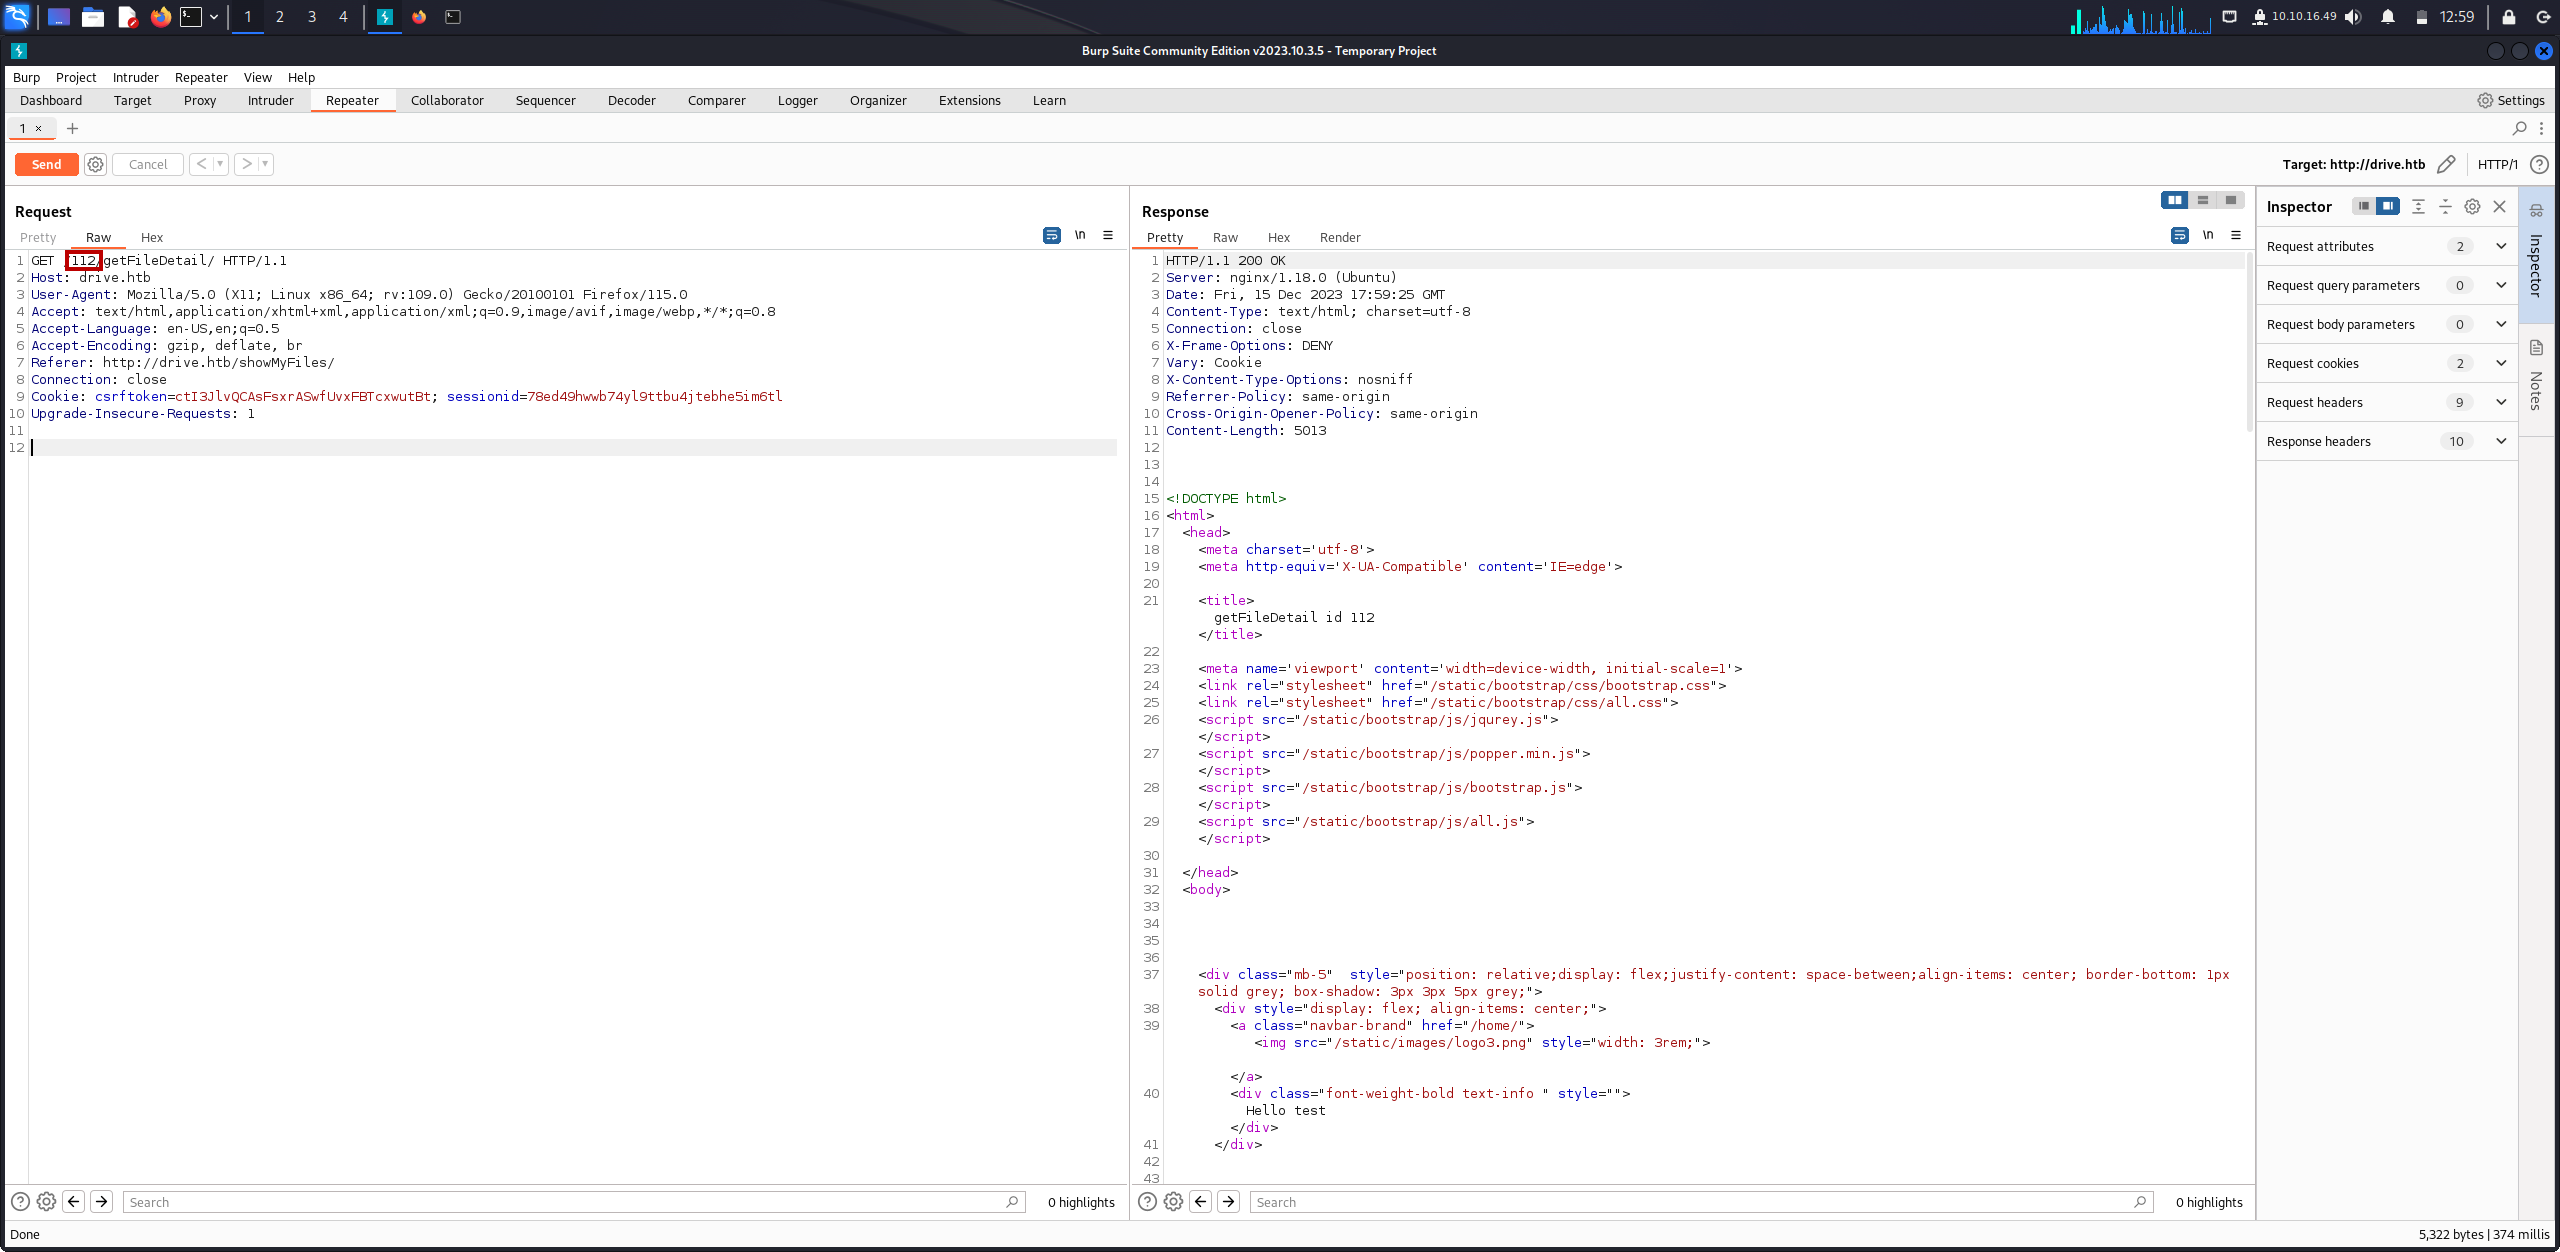Click the Send request button
The image size is (2560, 1252).
[x=46, y=164]
